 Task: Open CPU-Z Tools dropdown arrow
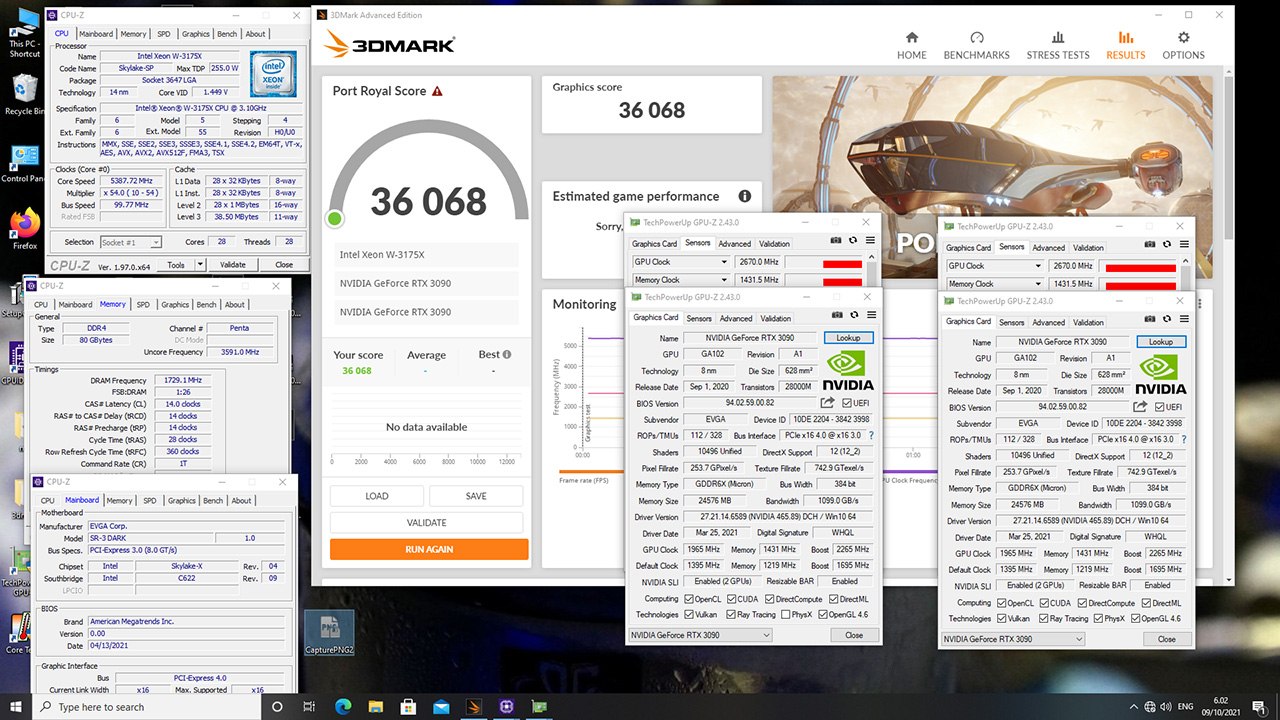pyautogui.click(x=200, y=265)
